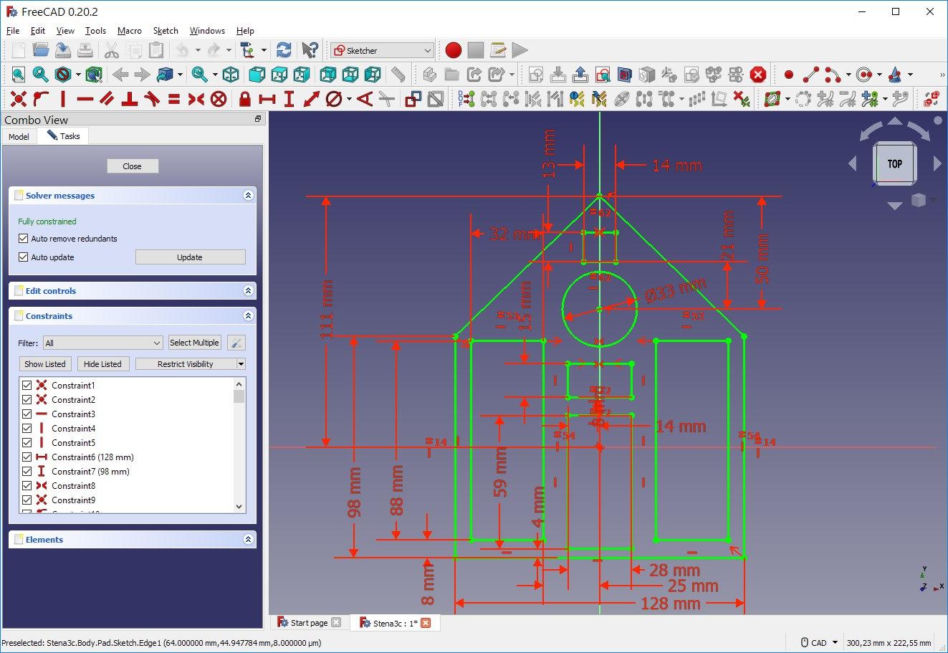
Task: Select the angle constraint tool
Action: [365, 99]
